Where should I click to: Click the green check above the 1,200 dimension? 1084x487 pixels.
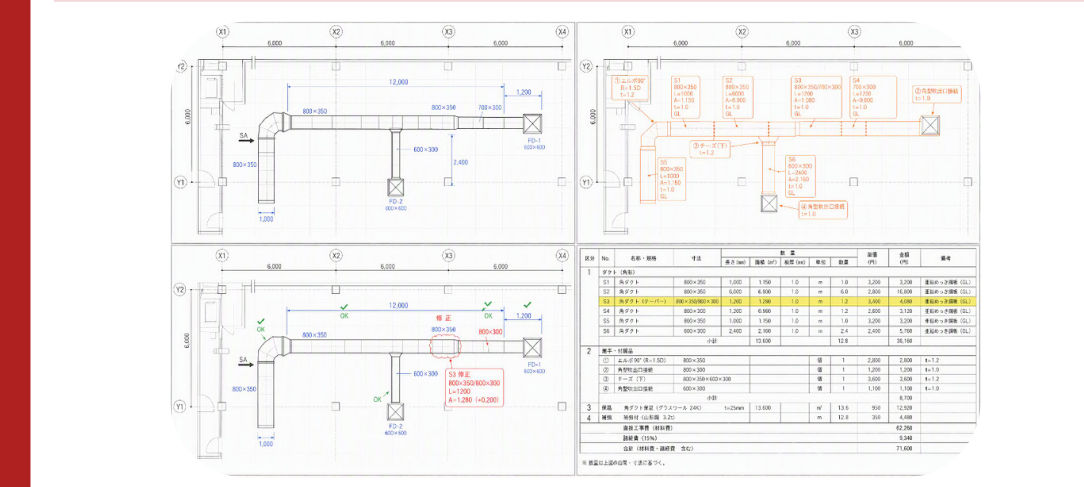[x=528, y=304]
